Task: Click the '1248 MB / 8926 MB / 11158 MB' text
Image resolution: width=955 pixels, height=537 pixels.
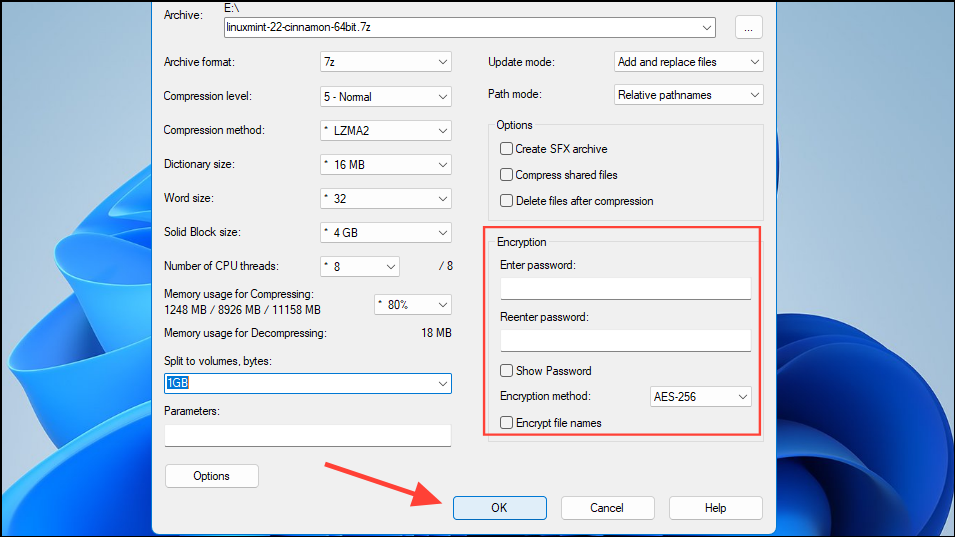Action: 242,310
